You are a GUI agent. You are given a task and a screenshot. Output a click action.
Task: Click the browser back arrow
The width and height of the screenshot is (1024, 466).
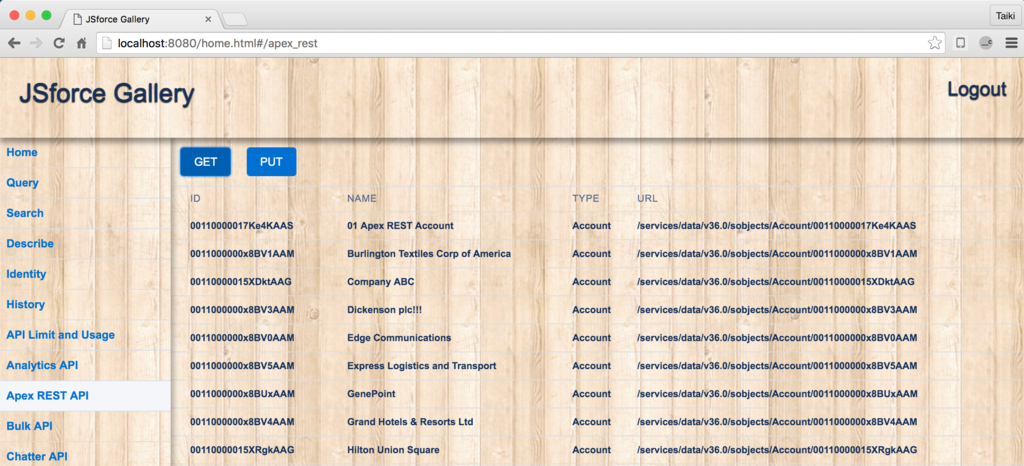[14, 43]
